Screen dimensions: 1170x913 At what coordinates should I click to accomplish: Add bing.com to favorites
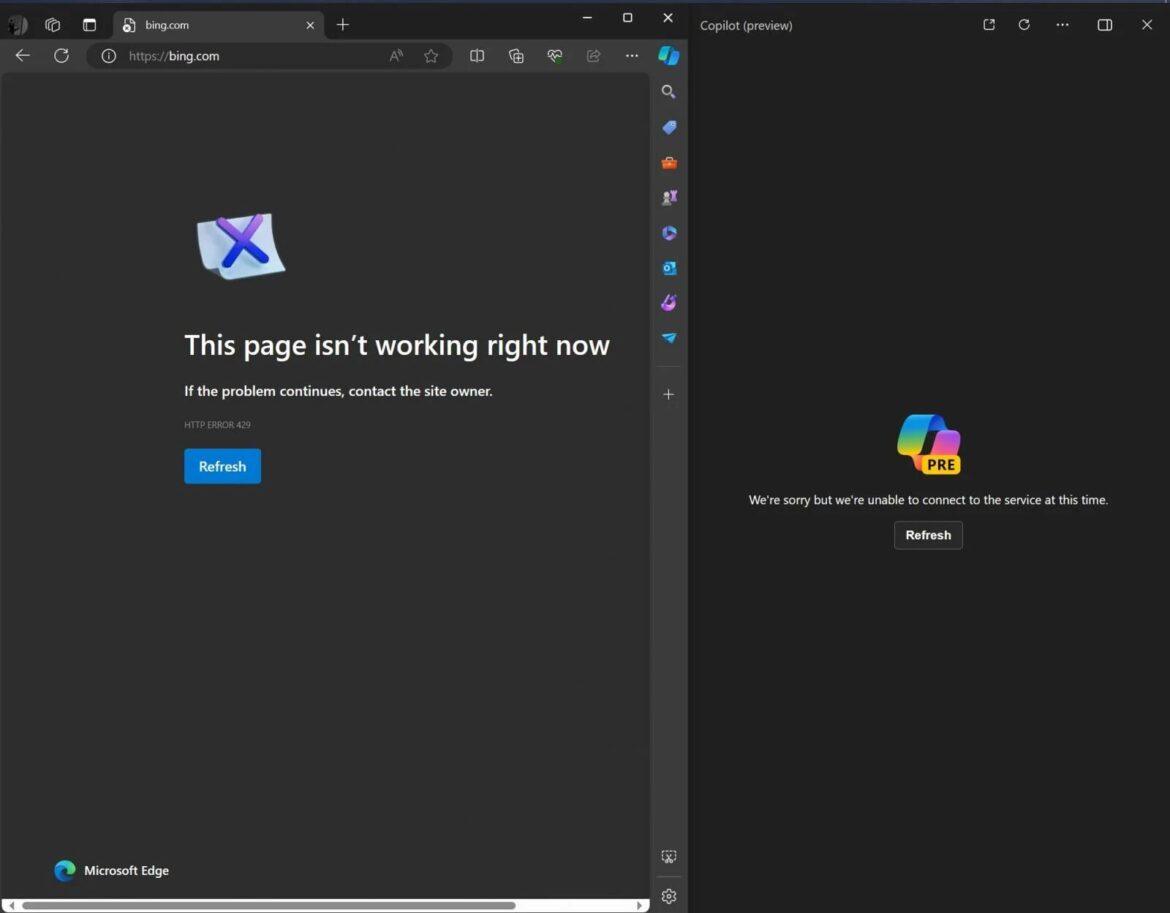click(x=431, y=56)
